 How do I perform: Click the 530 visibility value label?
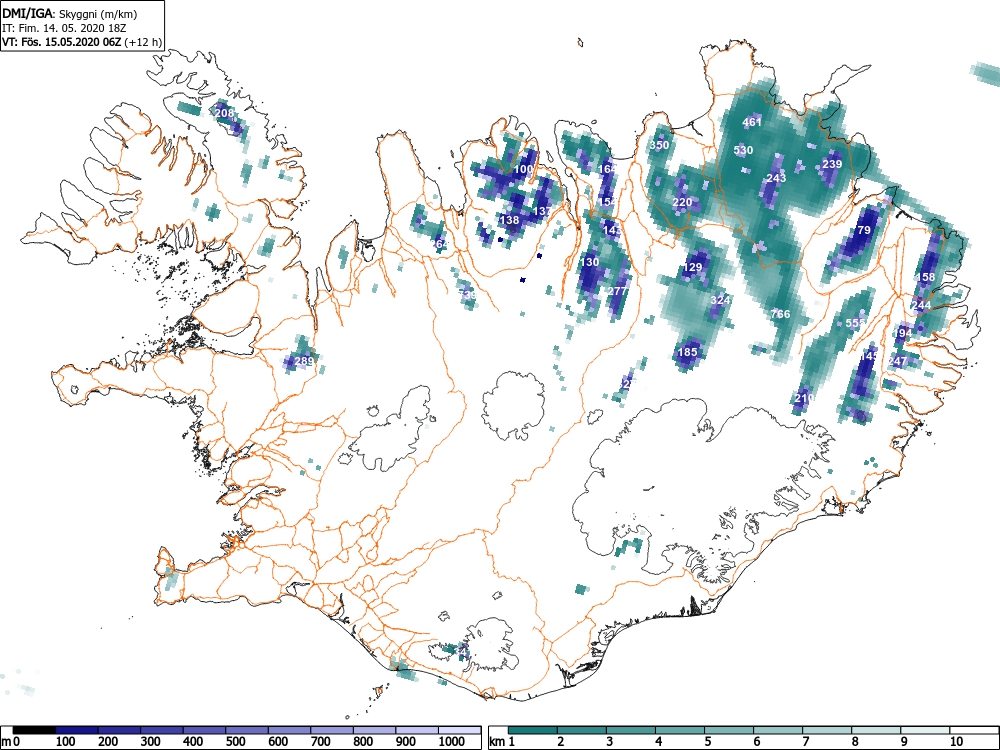(743, 151)
